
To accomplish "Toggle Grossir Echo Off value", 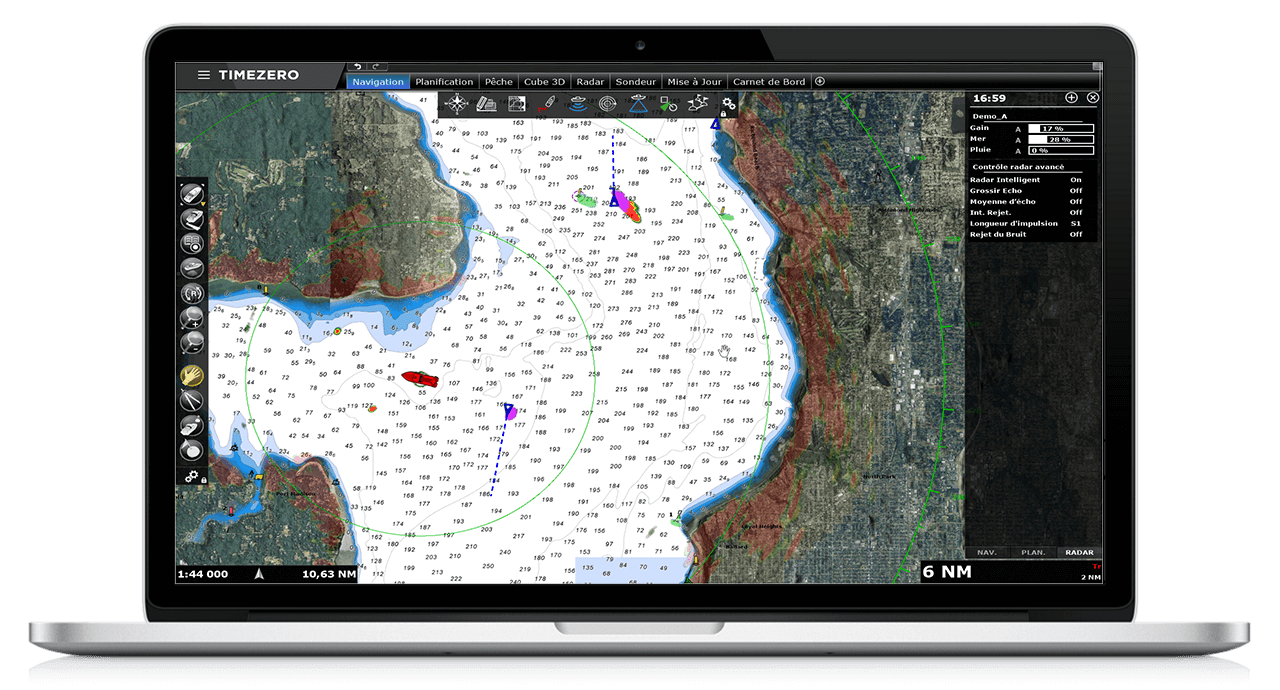I will (1076, 191).
